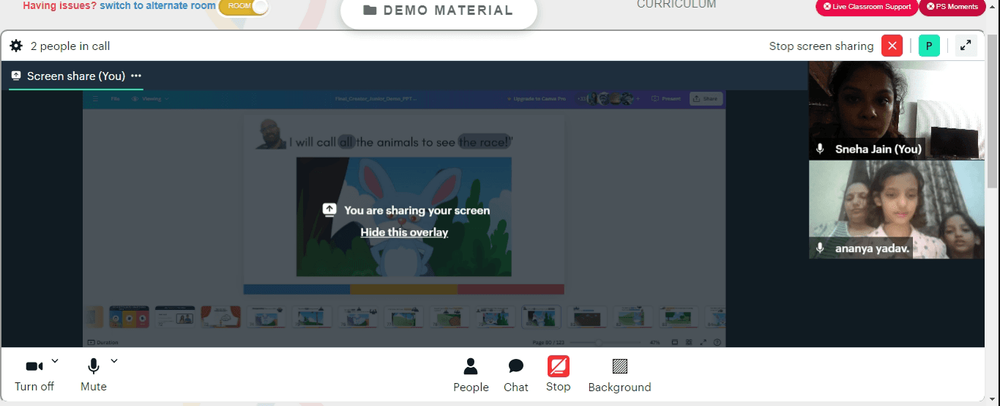Turn off the camera

pos(34,375)
